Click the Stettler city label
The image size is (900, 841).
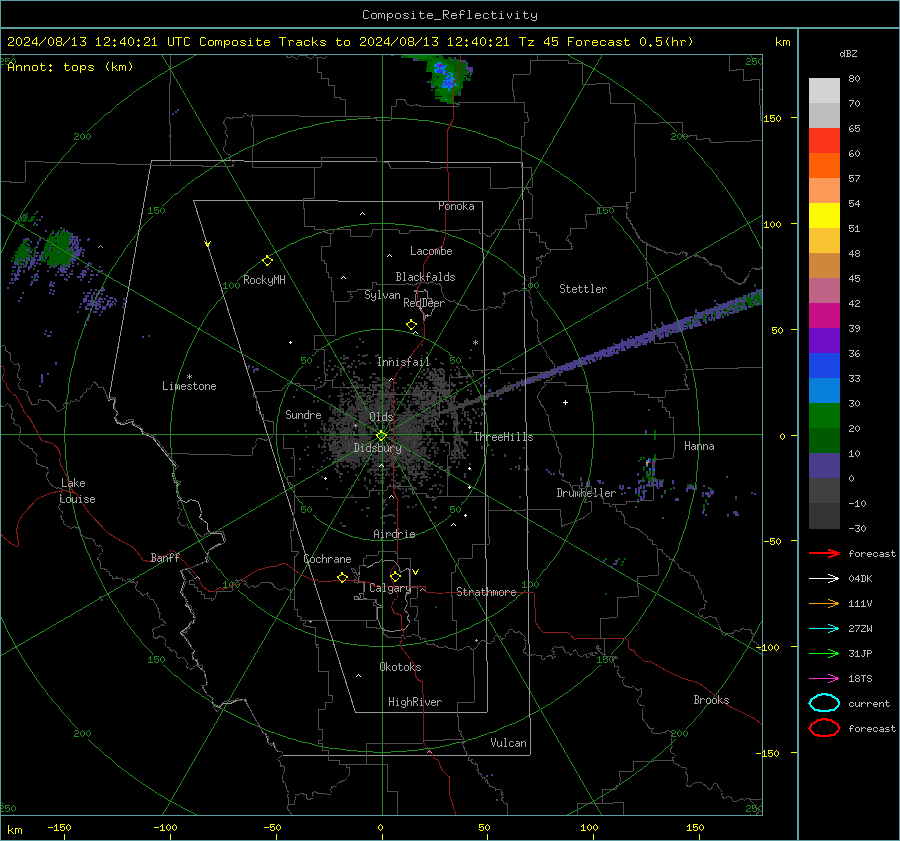tap(583, 289)
